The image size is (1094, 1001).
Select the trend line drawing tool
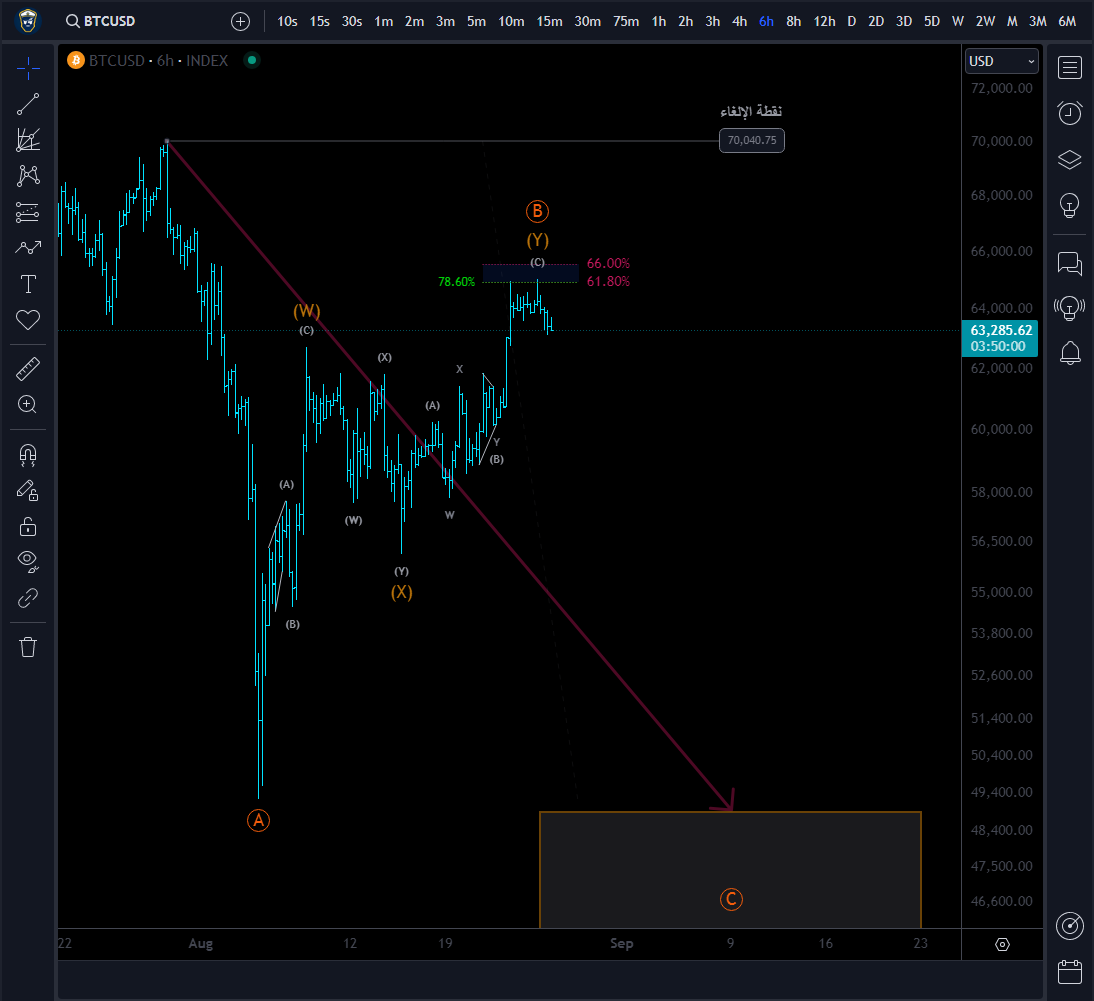click(28, 105)
